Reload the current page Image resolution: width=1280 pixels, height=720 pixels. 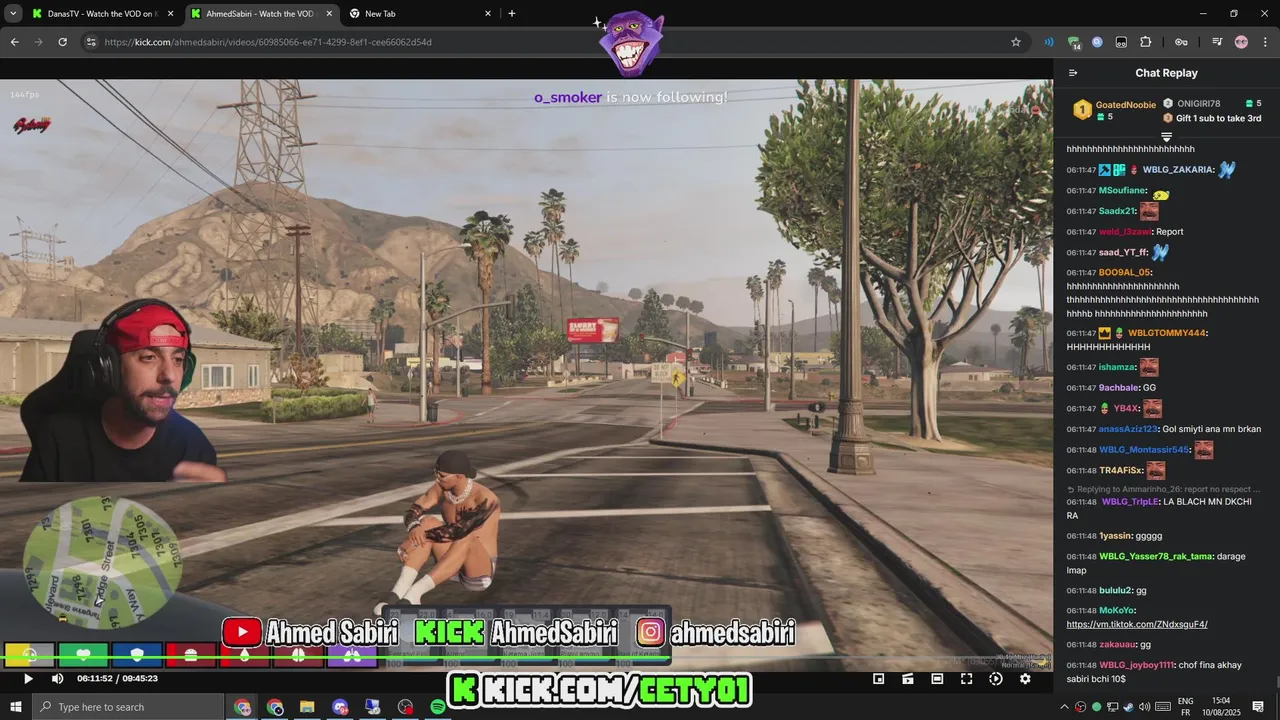(62, 42)
